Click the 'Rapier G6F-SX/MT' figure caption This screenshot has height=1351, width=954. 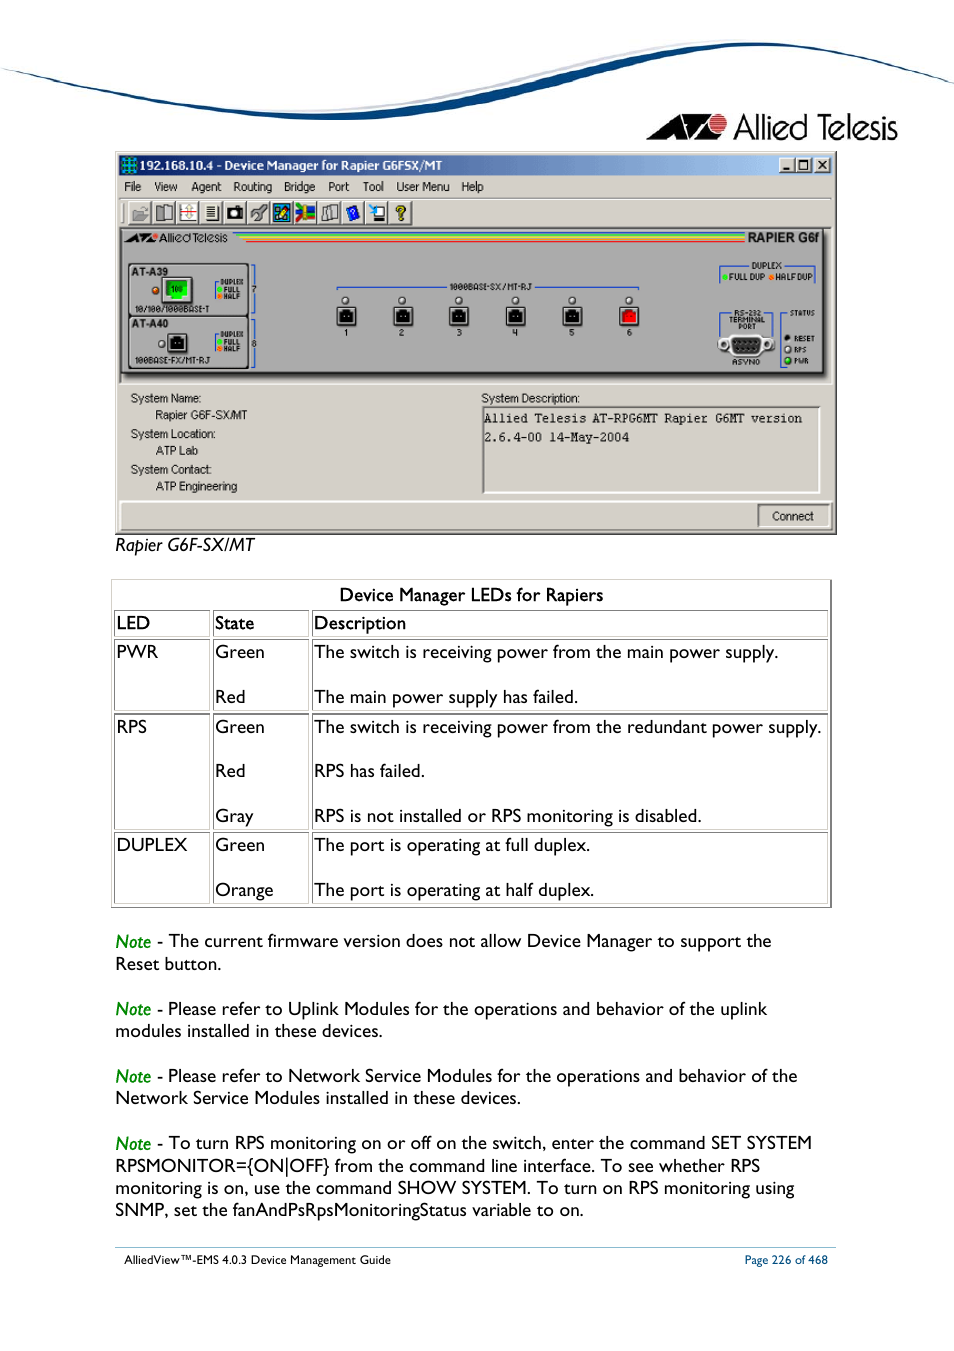click(185, 545)
